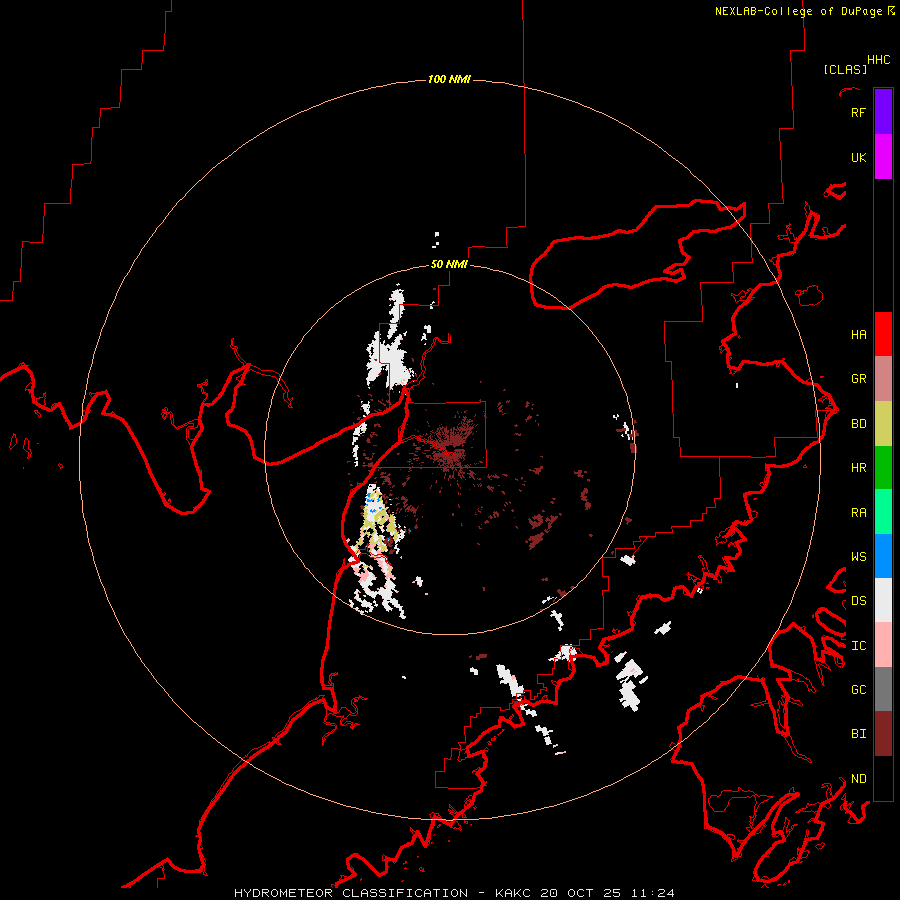The height and width of the screenshot is (900, 900).
Task: Click the white DS legend swatch
Action: coord(883,600)
